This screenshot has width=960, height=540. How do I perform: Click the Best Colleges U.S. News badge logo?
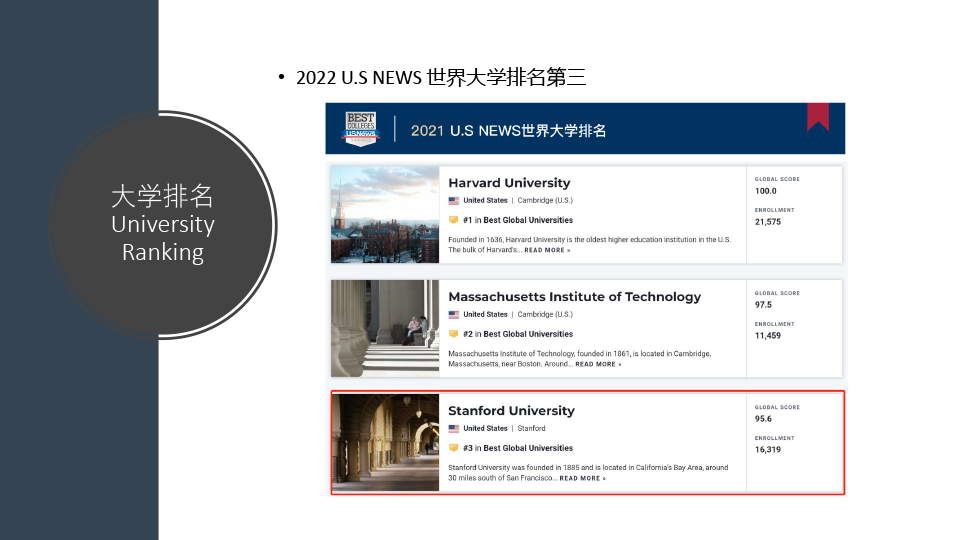click(361, 129)
